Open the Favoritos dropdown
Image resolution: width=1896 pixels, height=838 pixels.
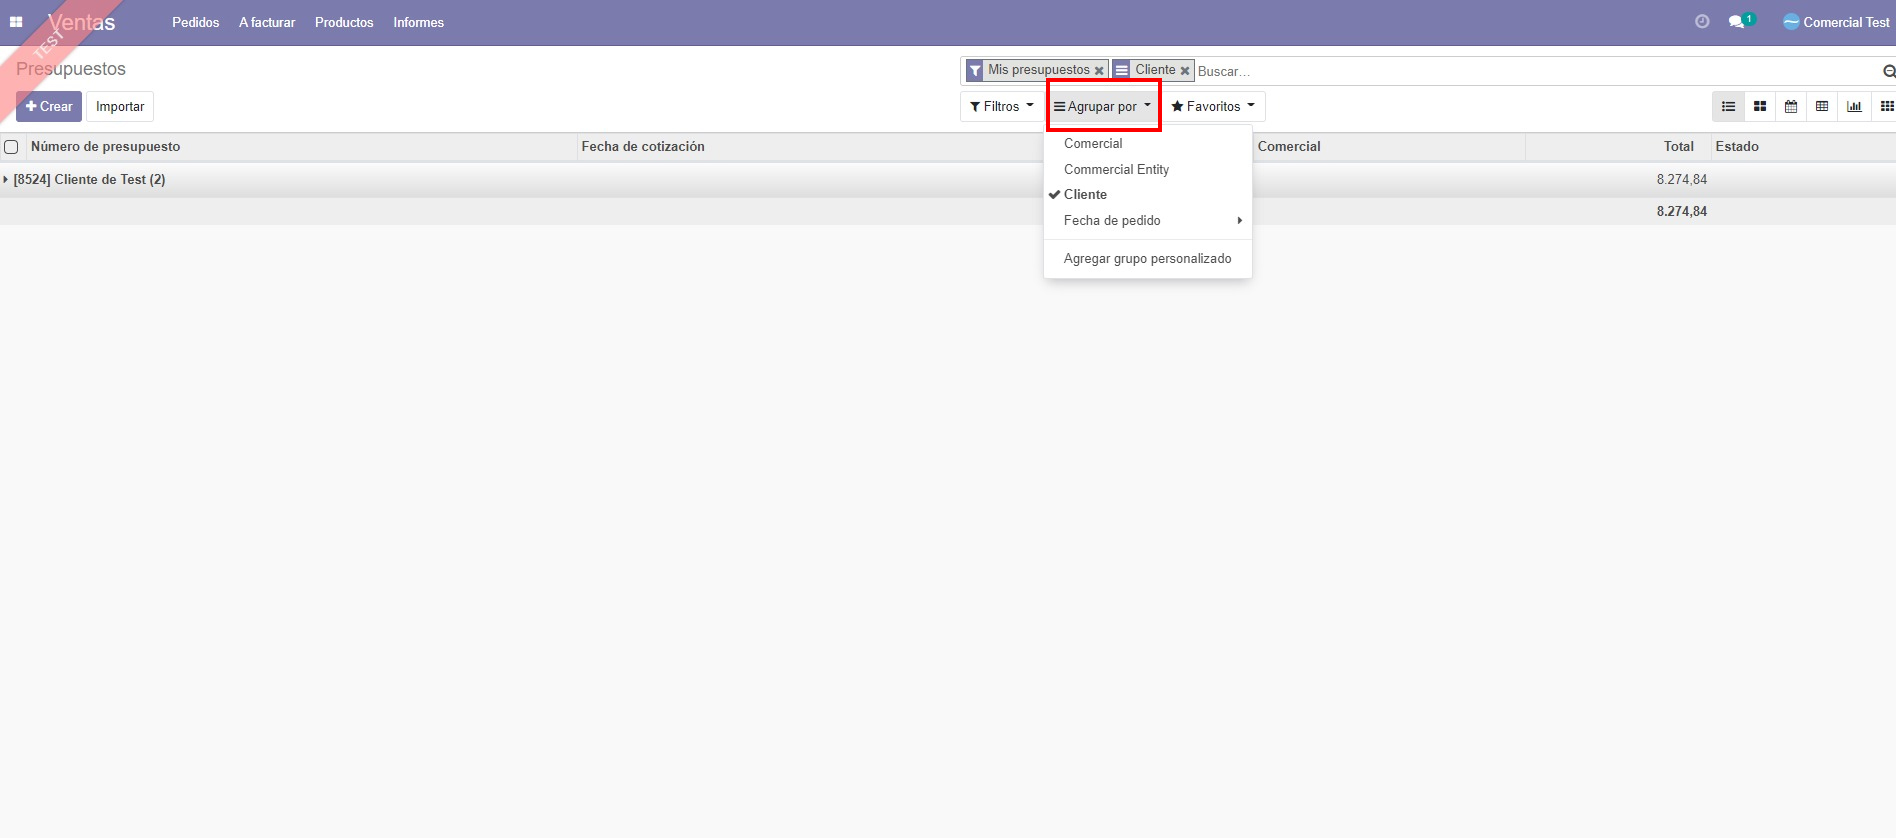1212,107
